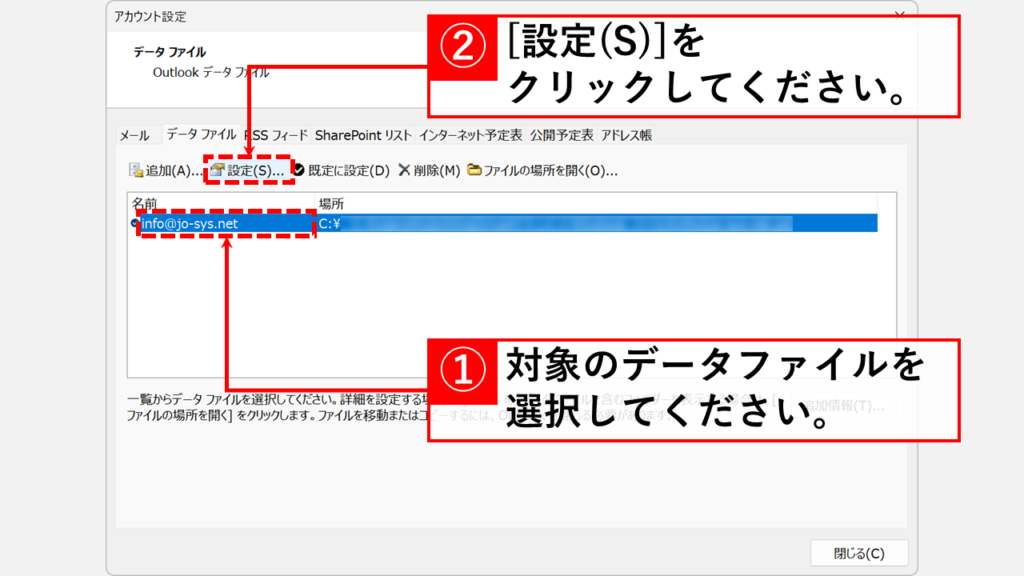
Task: Click the 場所 column header
Action: click(596, 204)
